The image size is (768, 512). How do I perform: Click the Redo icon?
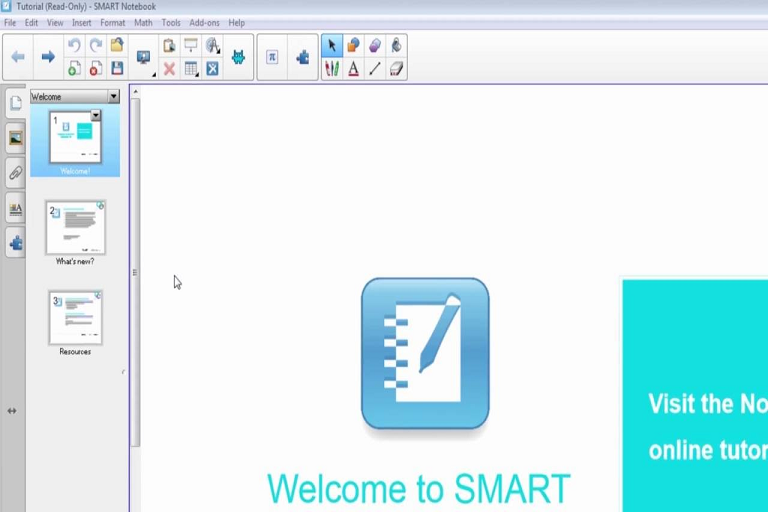click(96, 46)
